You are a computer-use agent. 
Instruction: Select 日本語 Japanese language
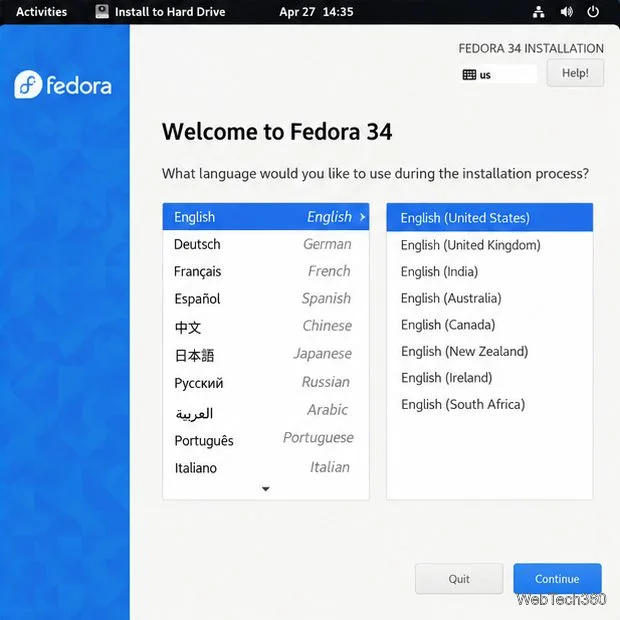(x=266, y=354)
